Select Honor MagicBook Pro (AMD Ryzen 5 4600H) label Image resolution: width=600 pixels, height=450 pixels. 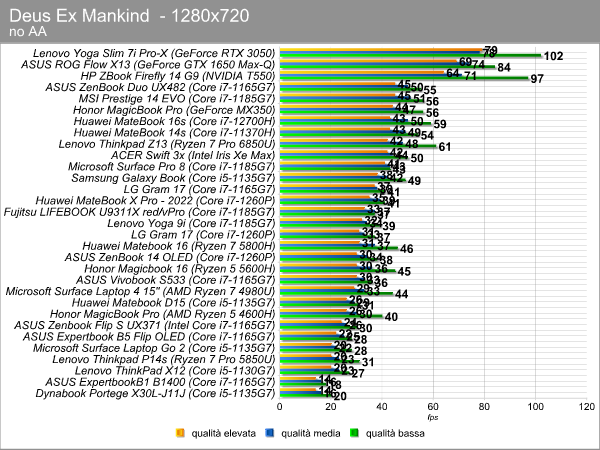tap(163, 314)
